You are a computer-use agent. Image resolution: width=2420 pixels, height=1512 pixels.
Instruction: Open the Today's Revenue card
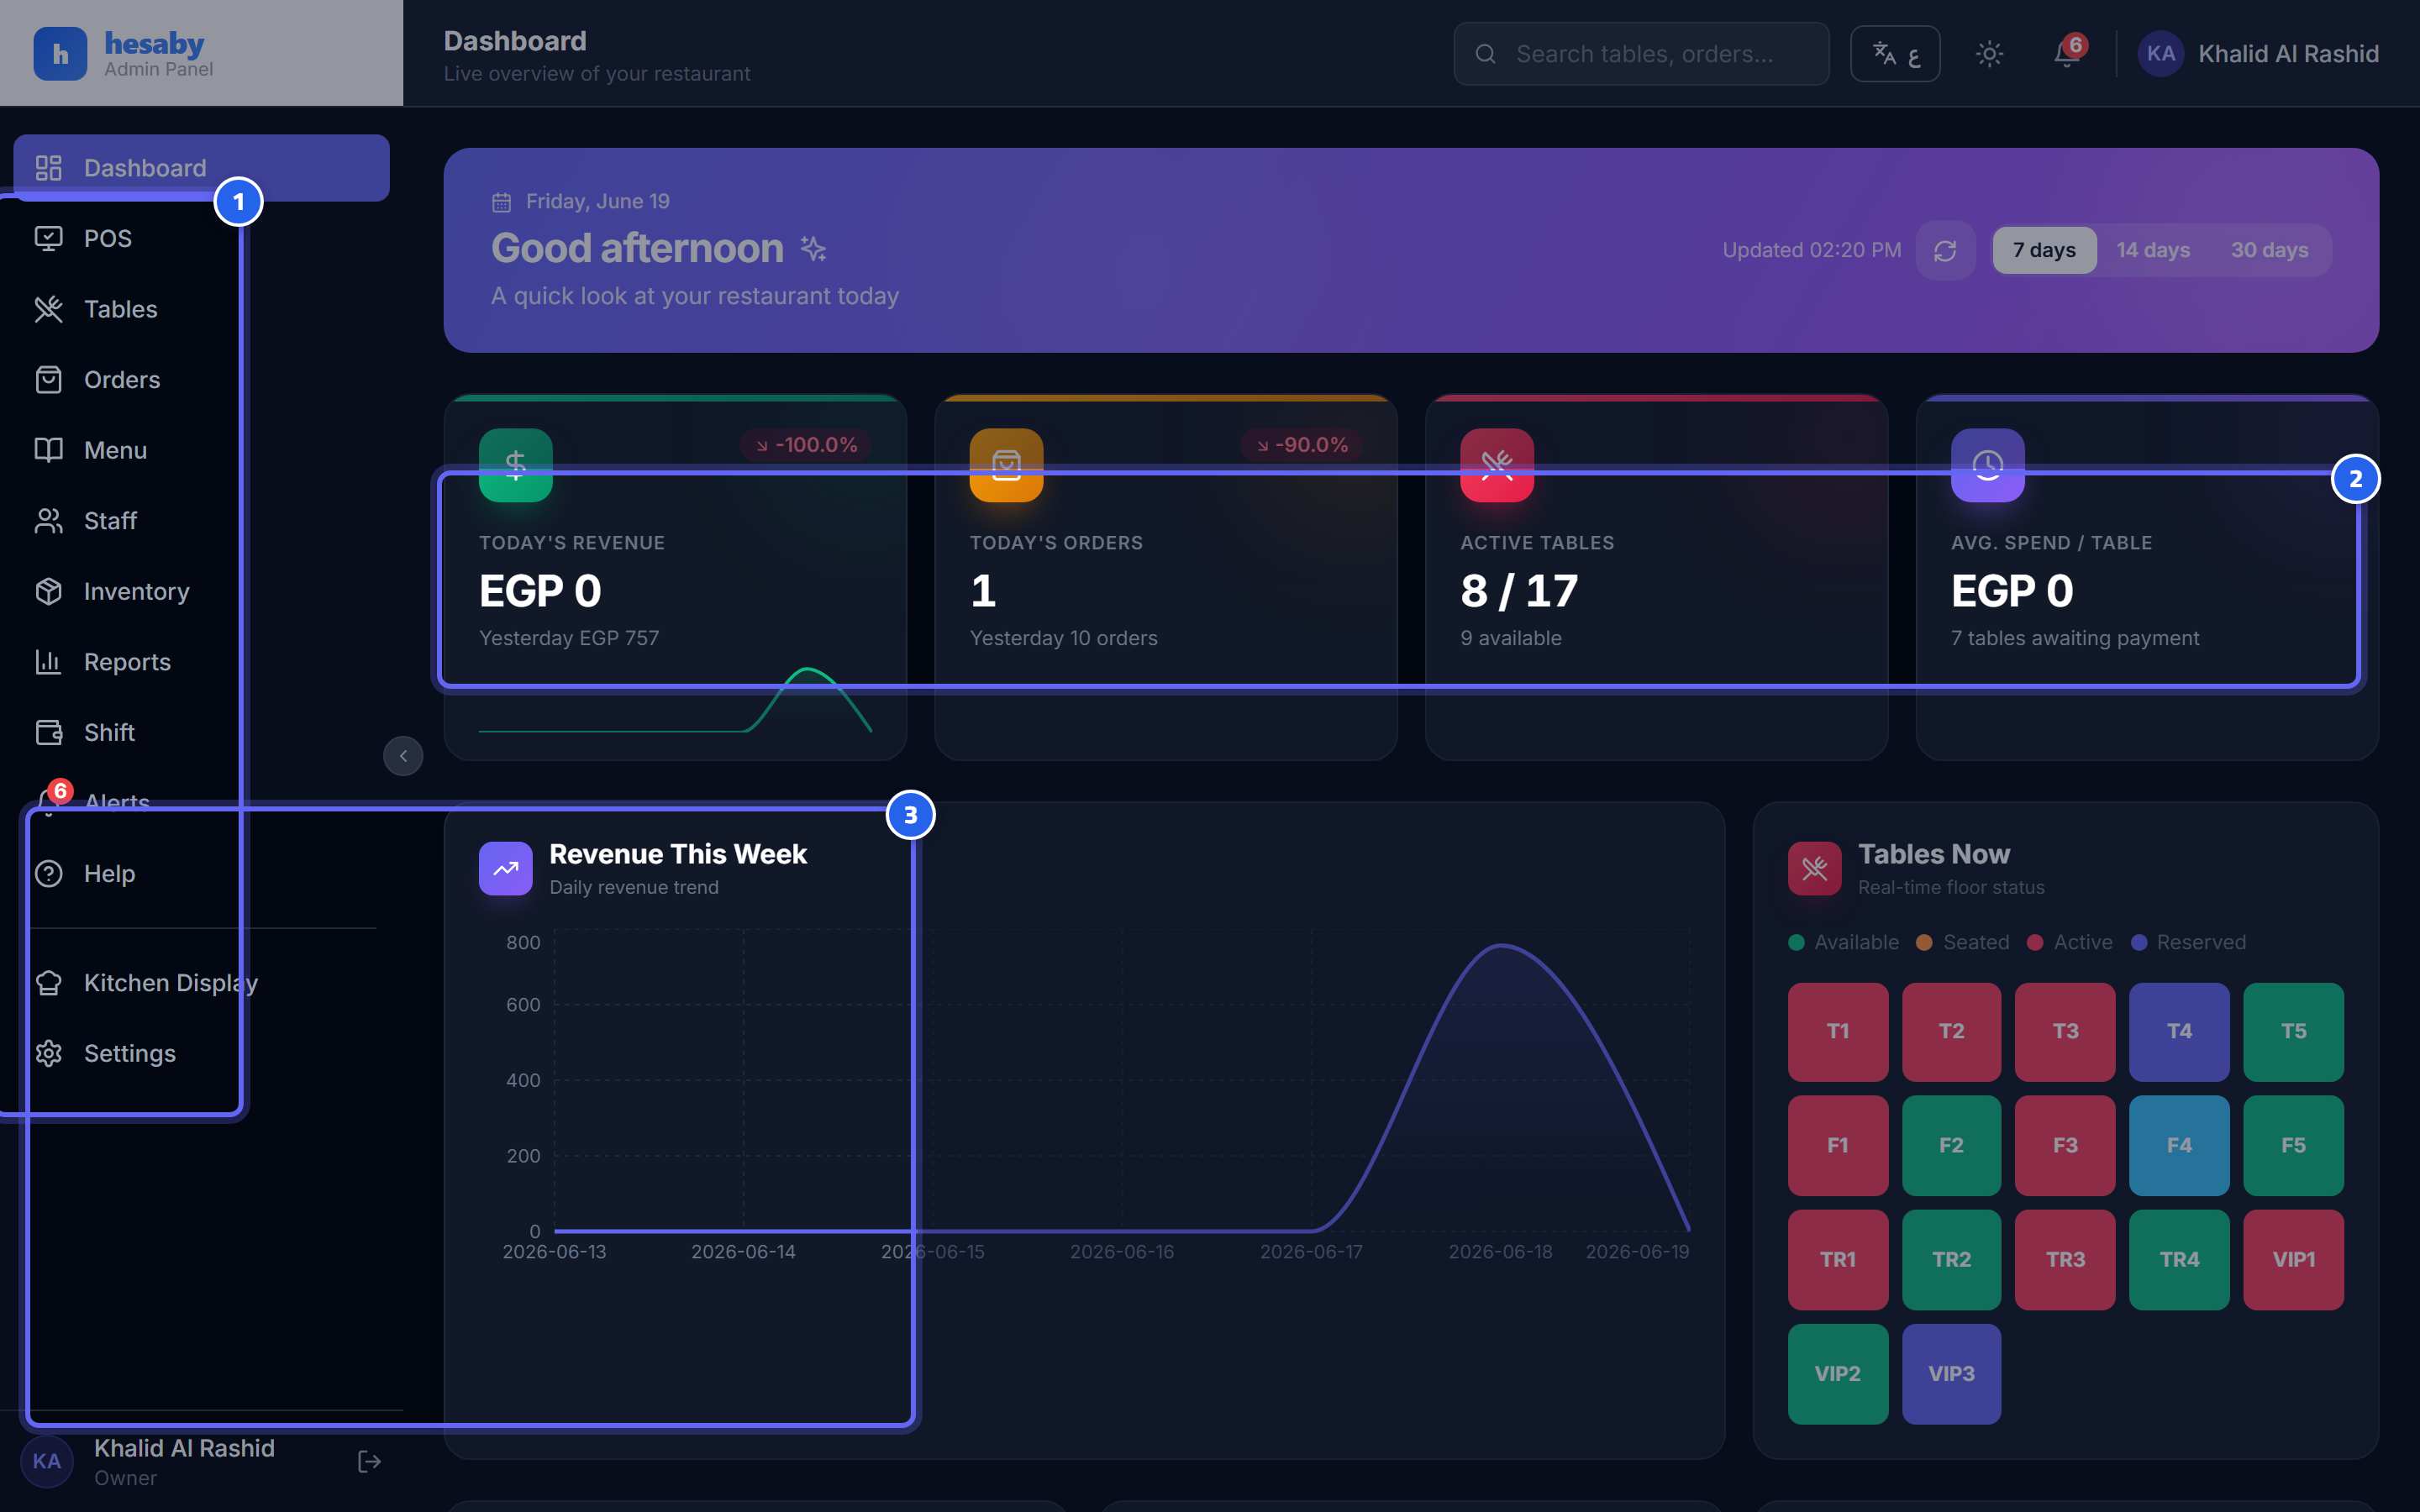(675, 577)
